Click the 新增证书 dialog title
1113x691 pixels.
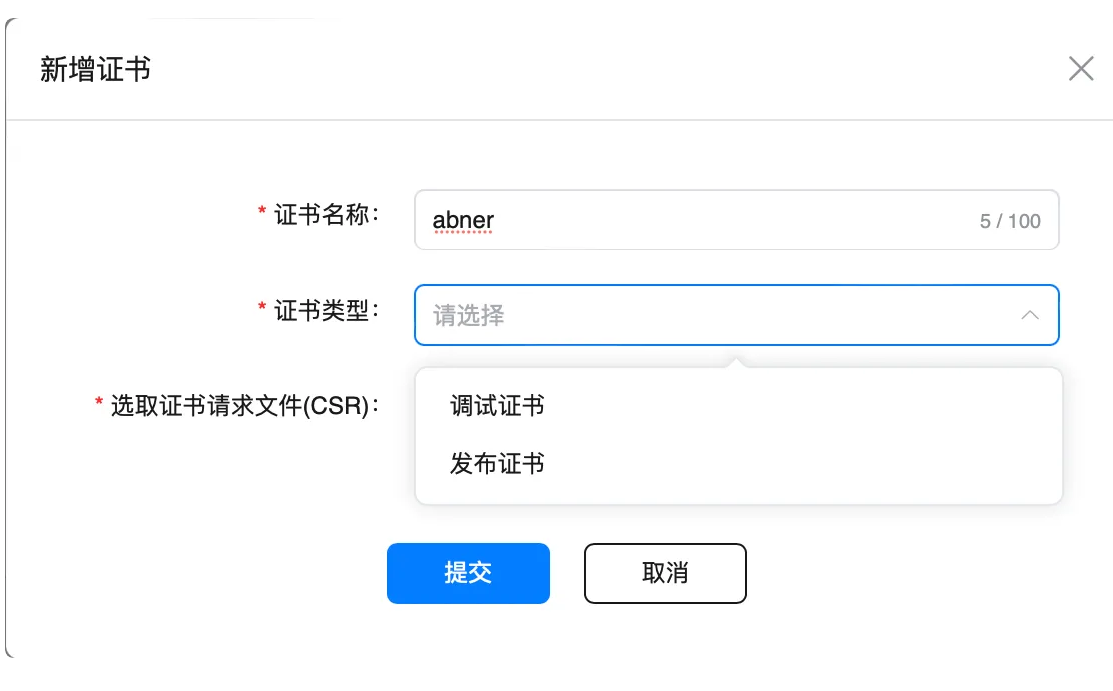point(95,70)
